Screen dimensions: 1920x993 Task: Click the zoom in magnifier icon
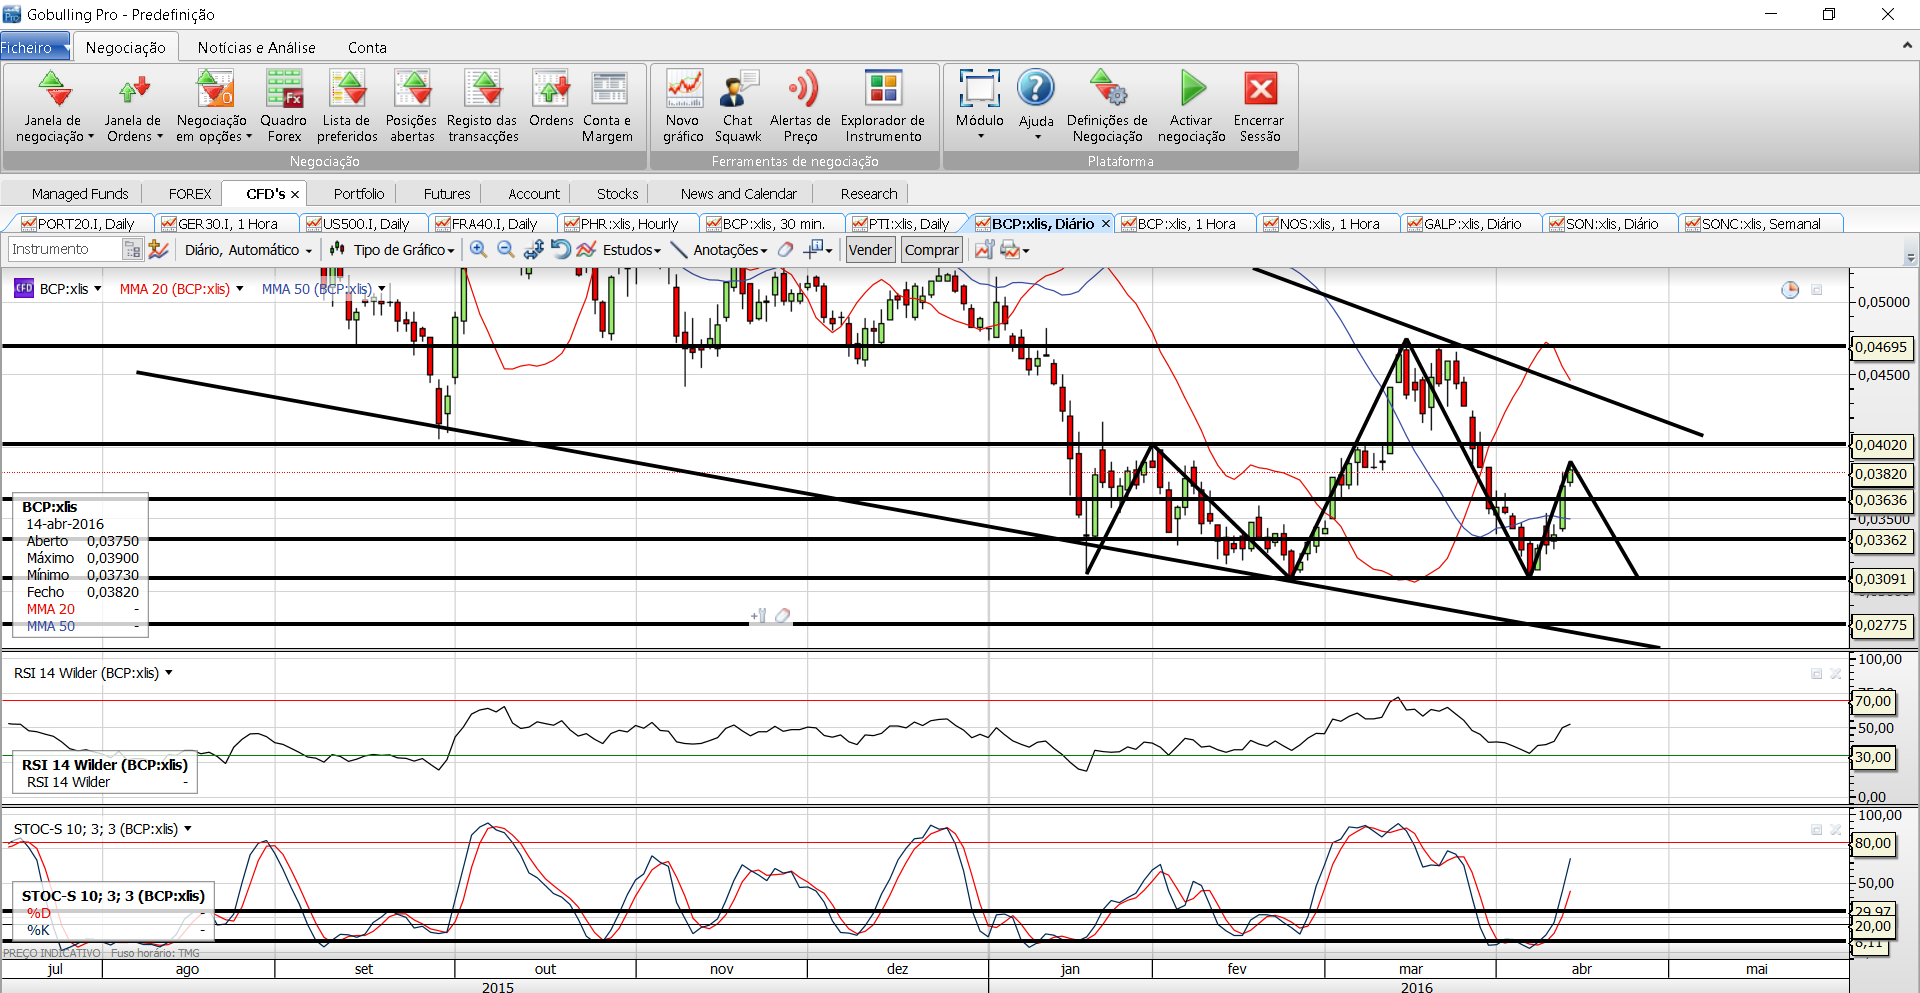(479, 250)
